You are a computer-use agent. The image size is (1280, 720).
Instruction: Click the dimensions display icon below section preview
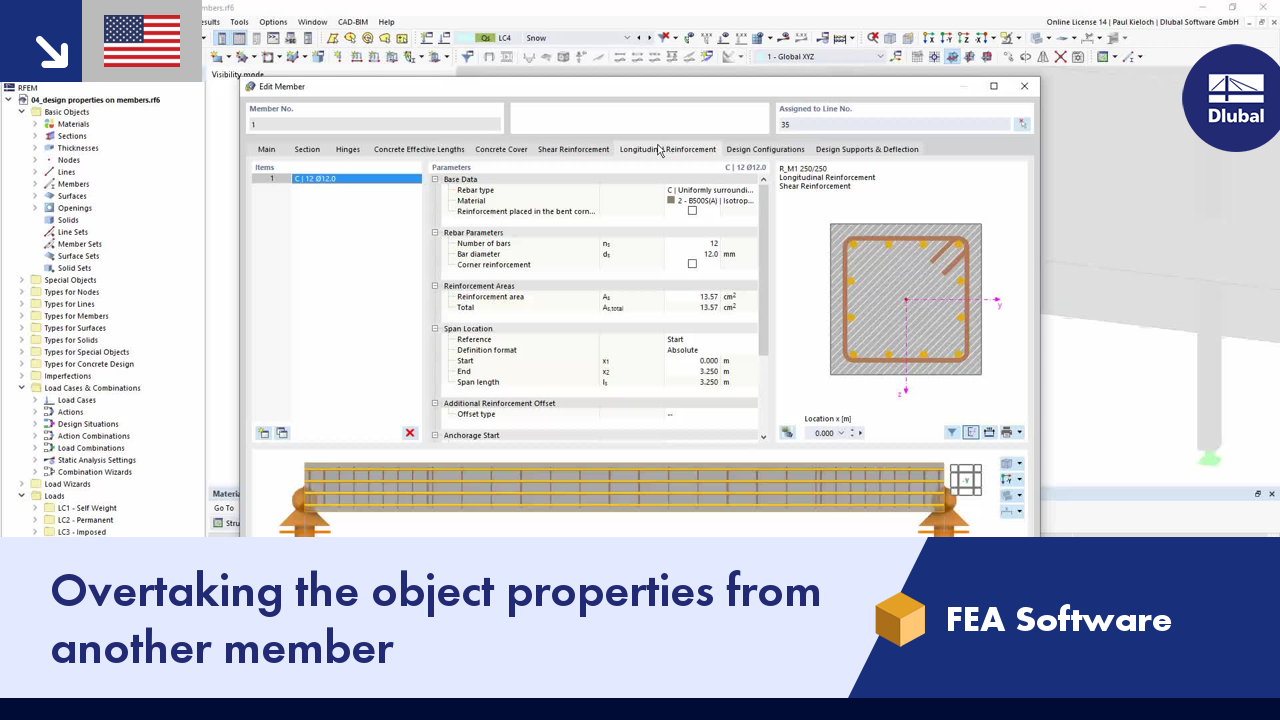pos(970,433)
